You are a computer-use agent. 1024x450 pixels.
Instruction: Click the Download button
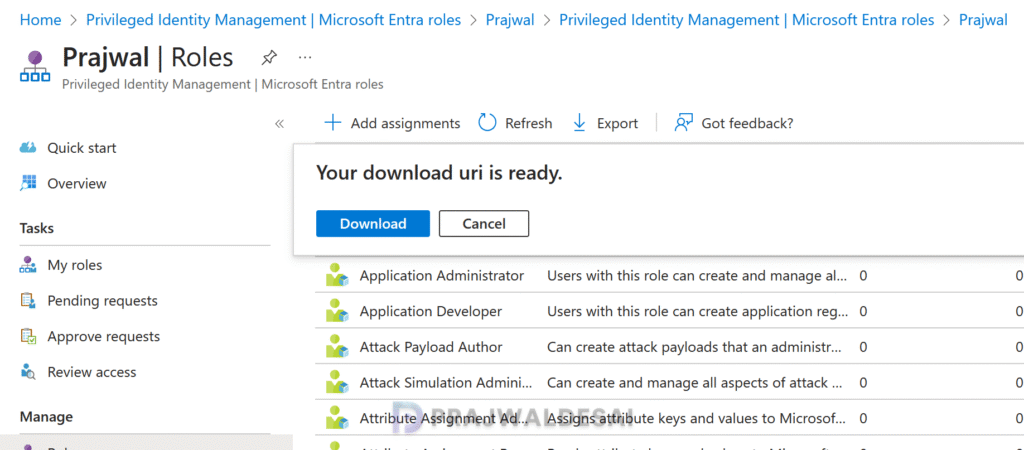click(x=373, y=223)
